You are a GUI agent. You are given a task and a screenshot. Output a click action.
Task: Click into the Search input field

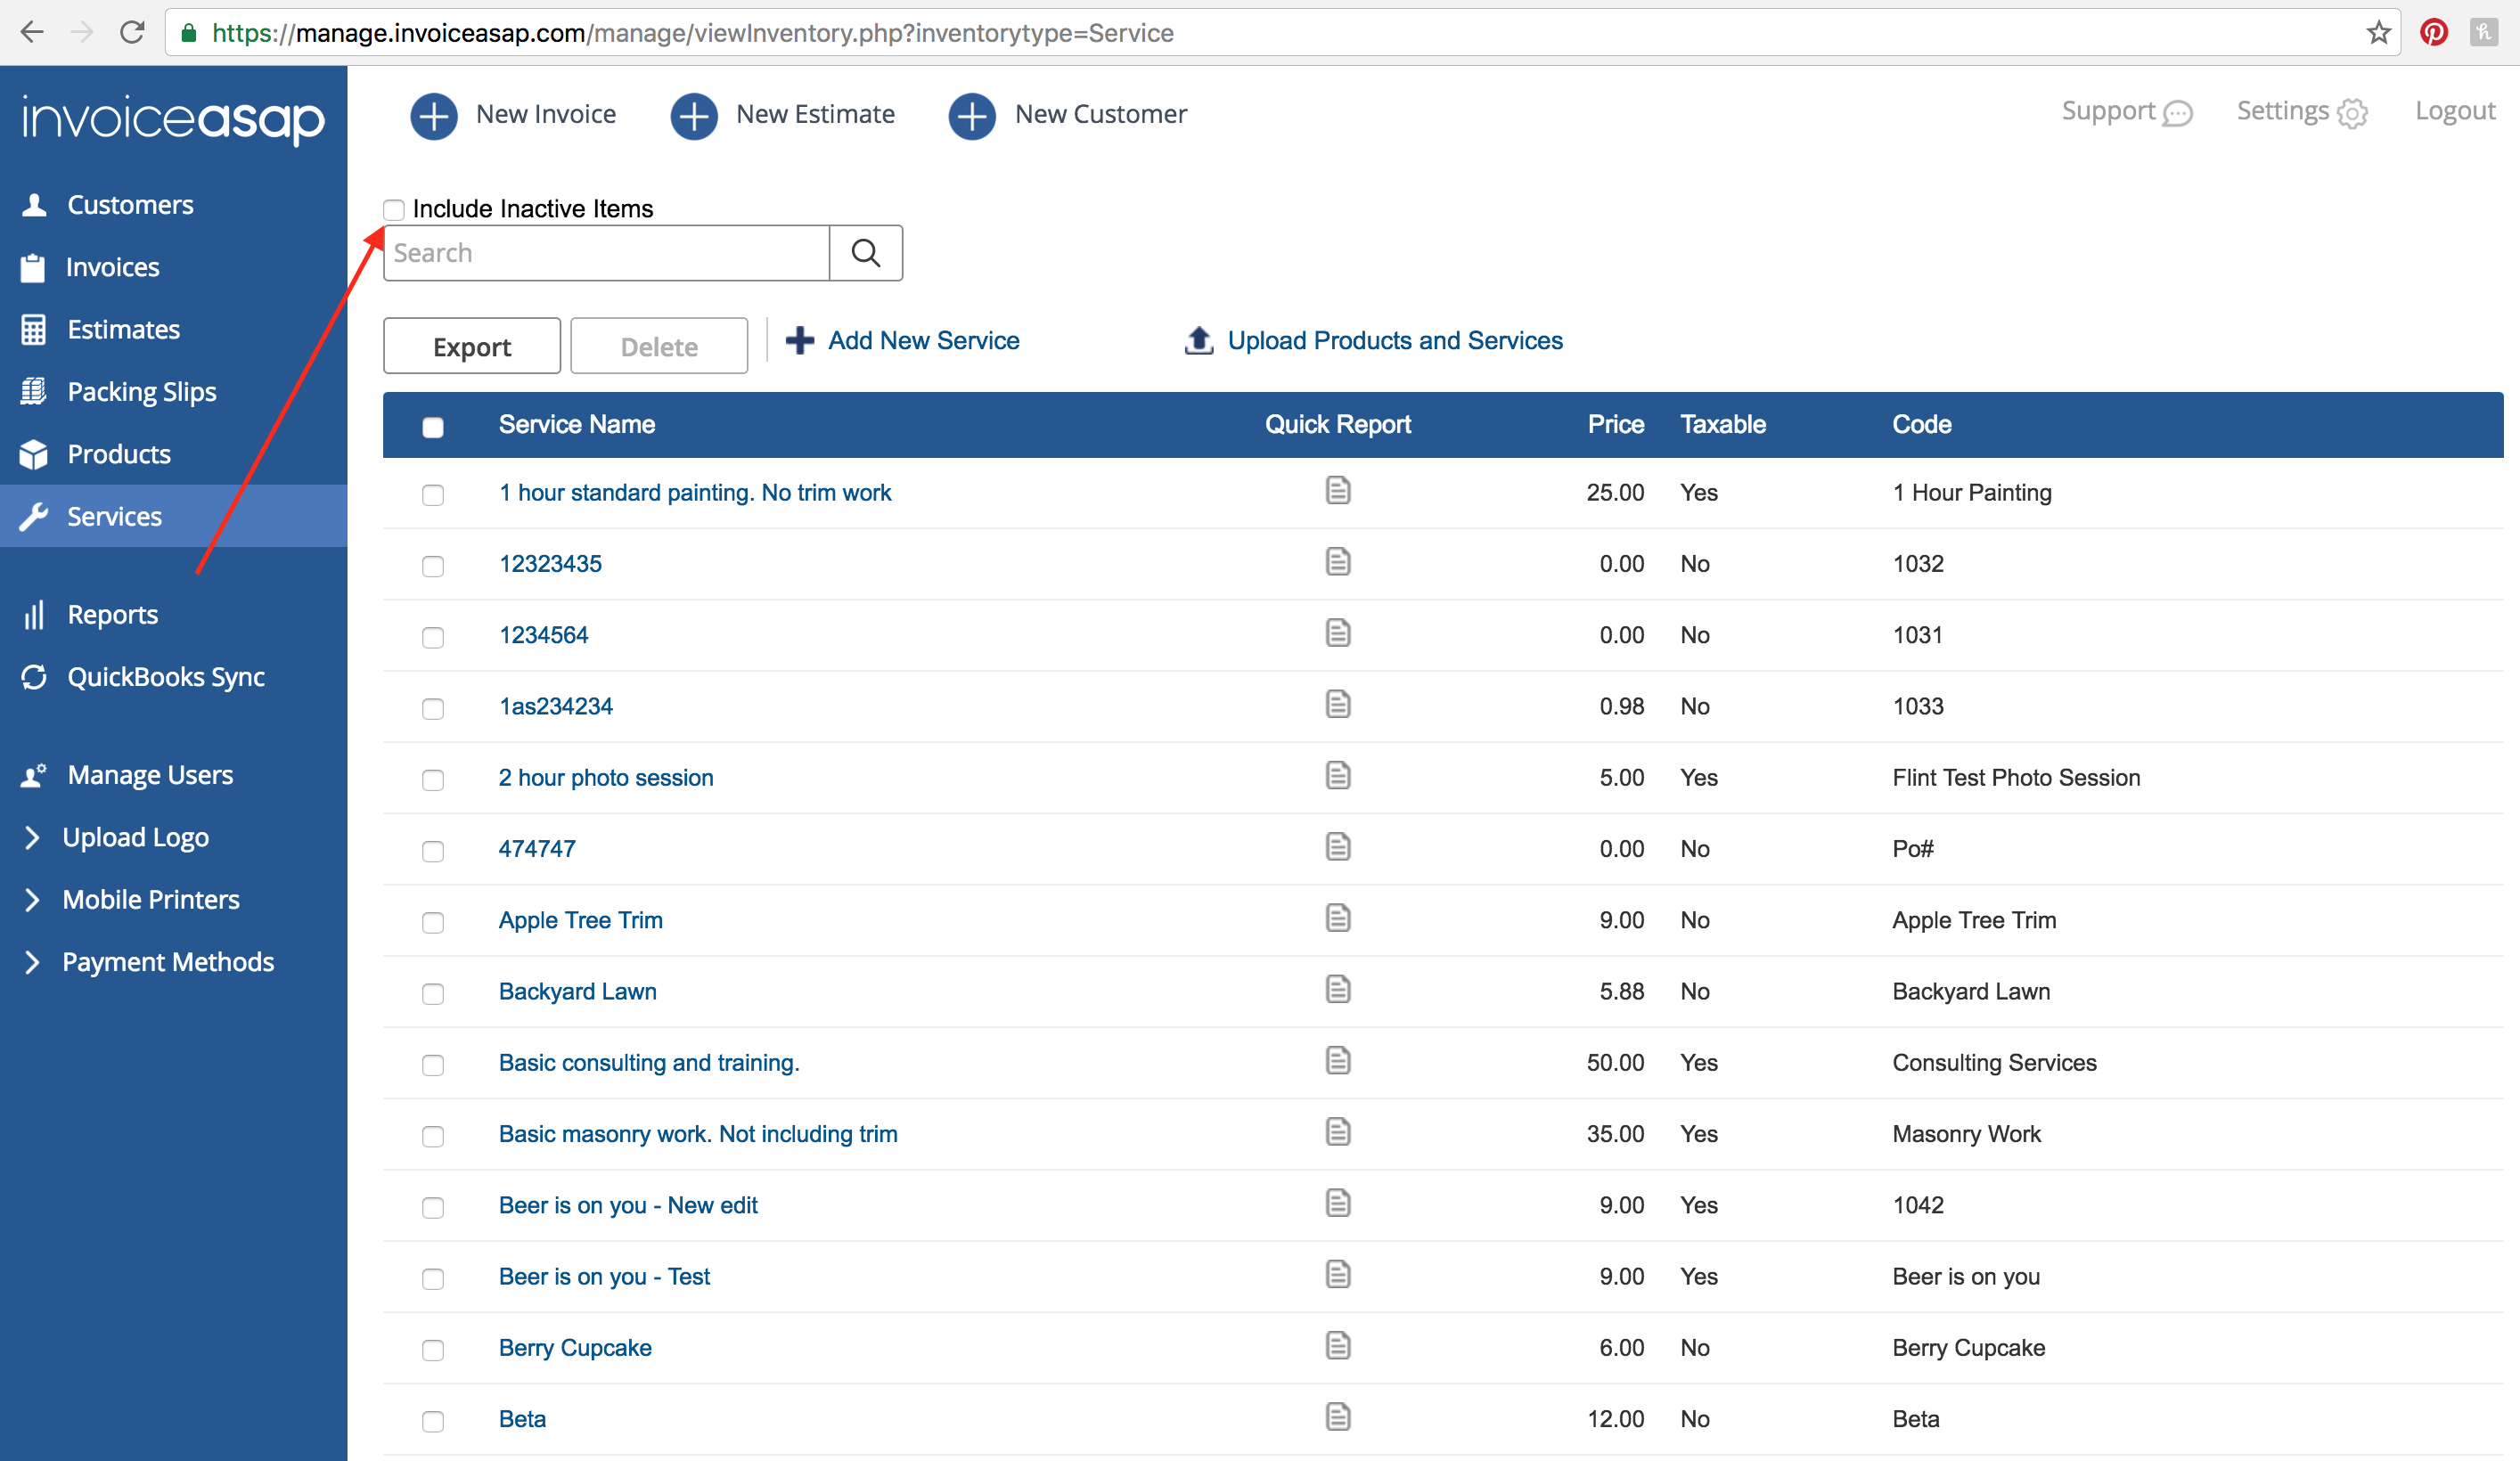point(607,253)
